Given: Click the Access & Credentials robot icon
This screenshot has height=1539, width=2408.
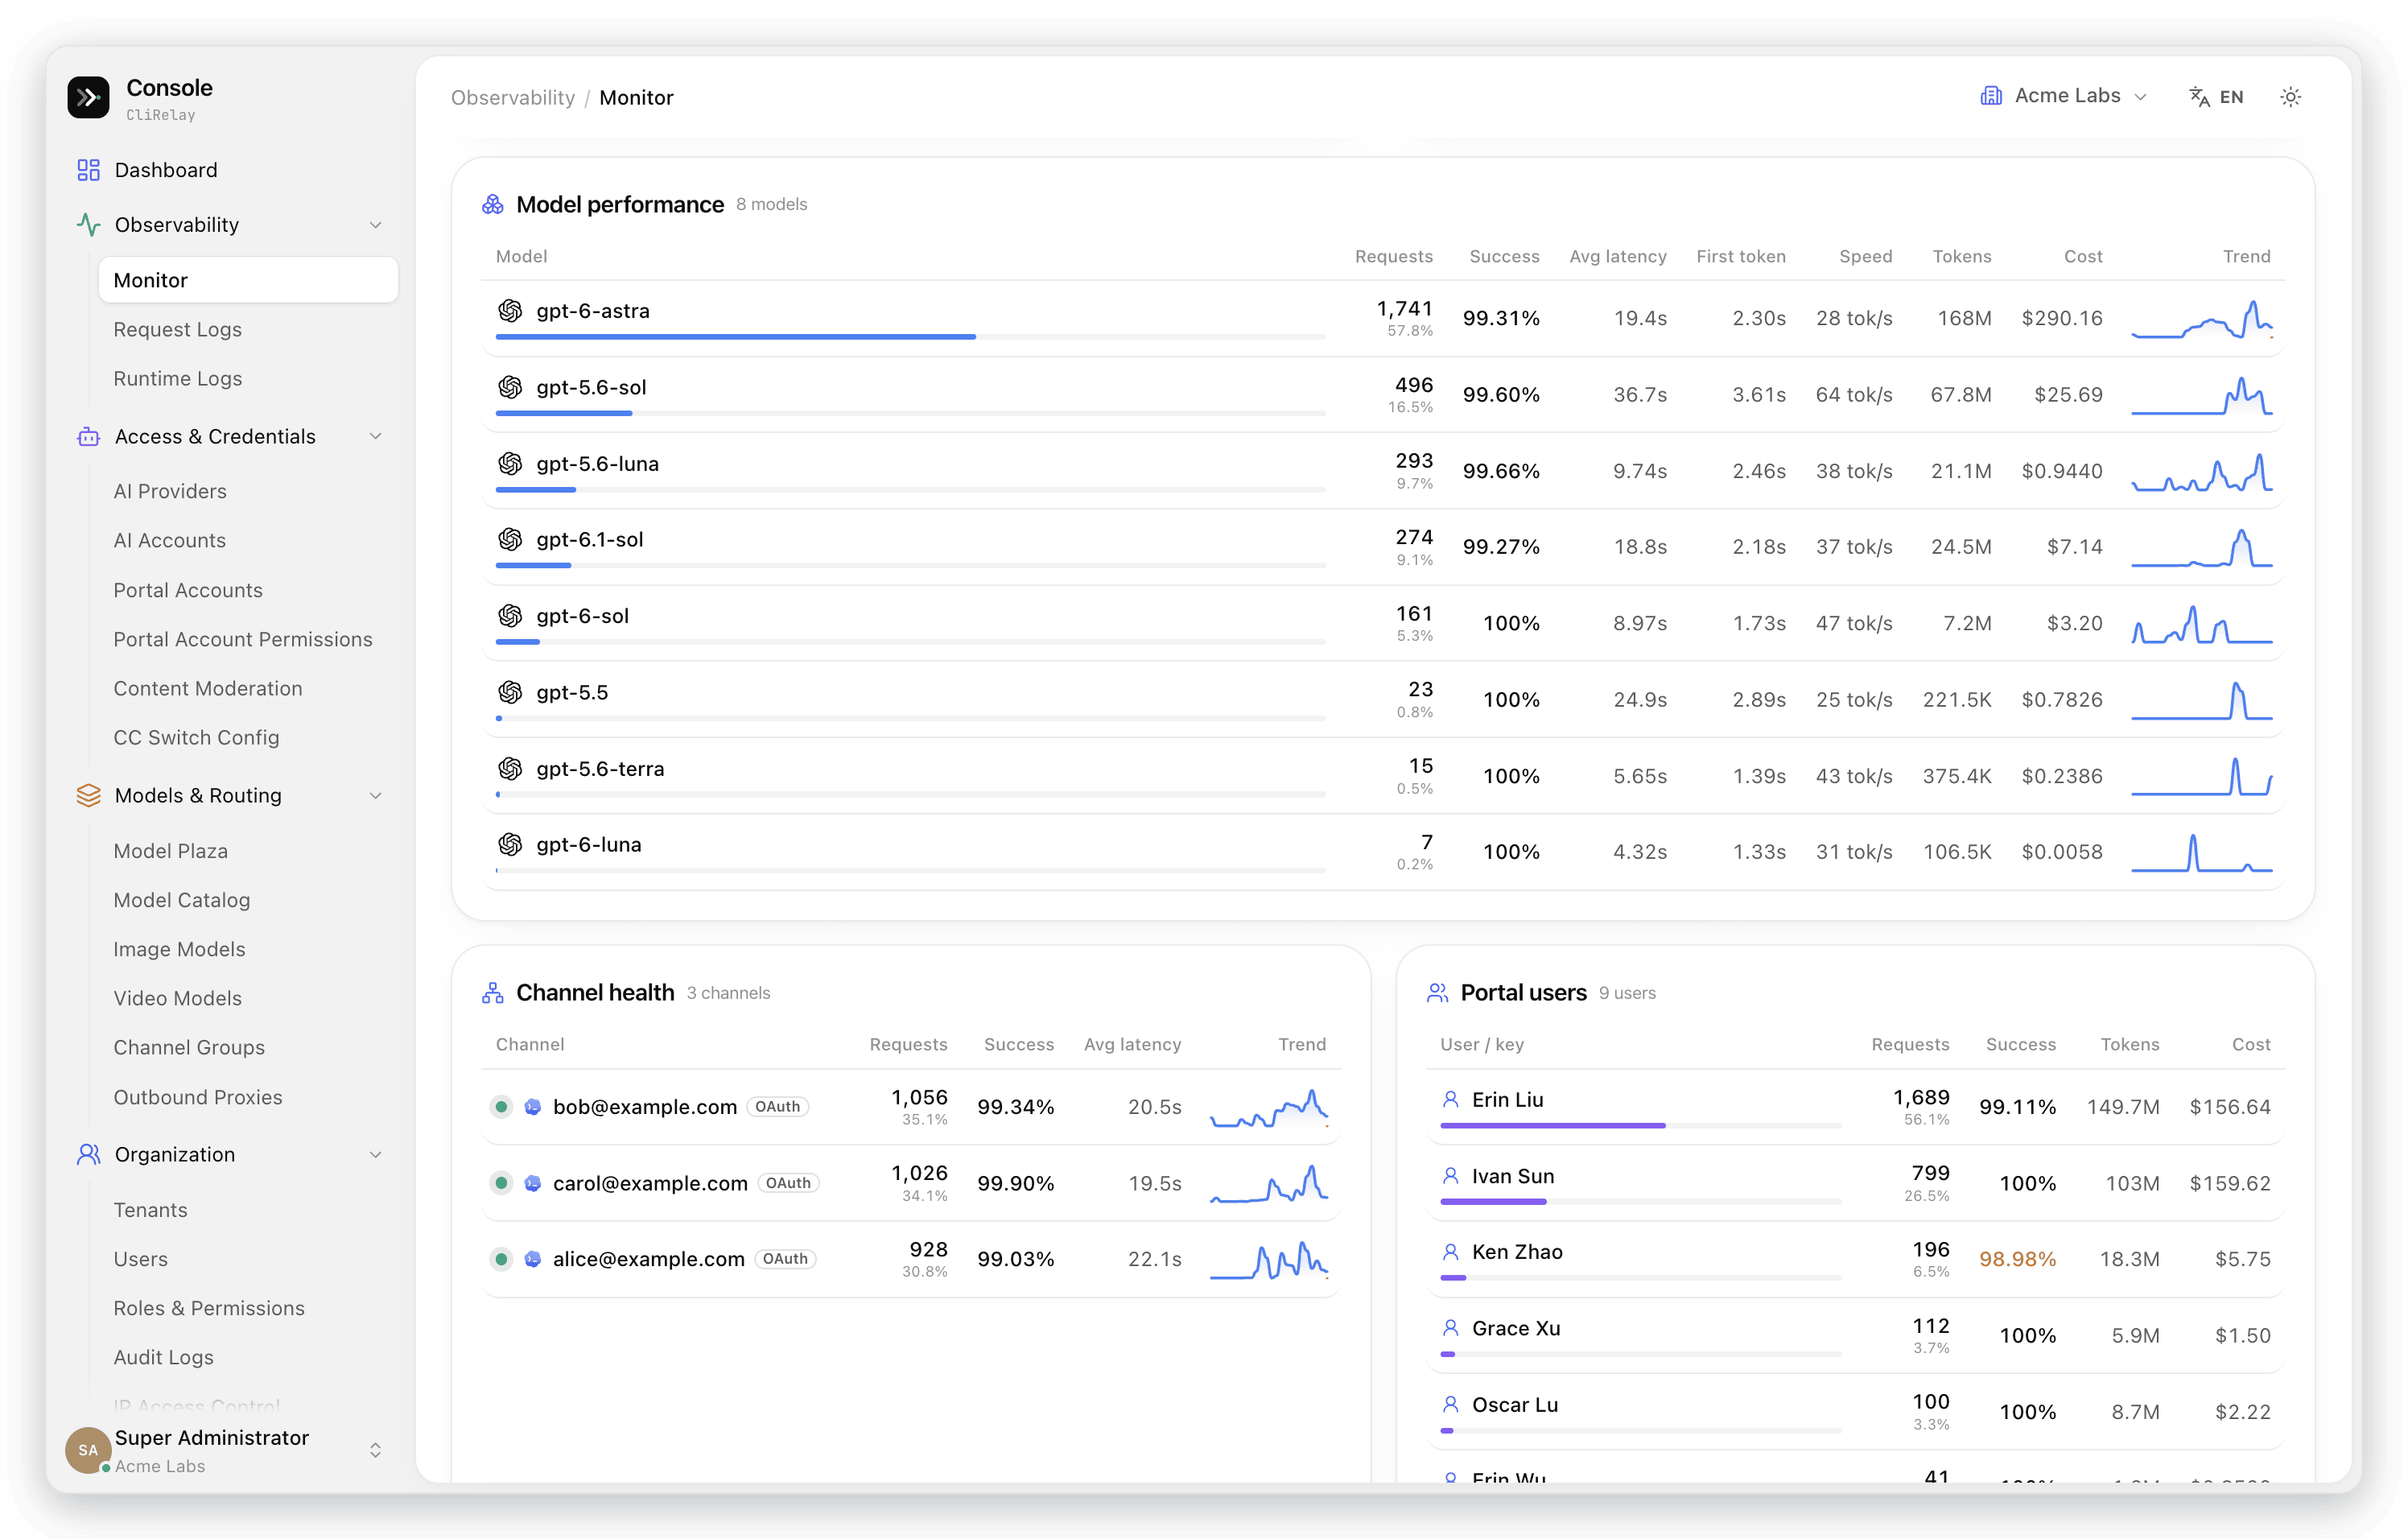Looking at the screenshot, I should [x=88, y=436].
